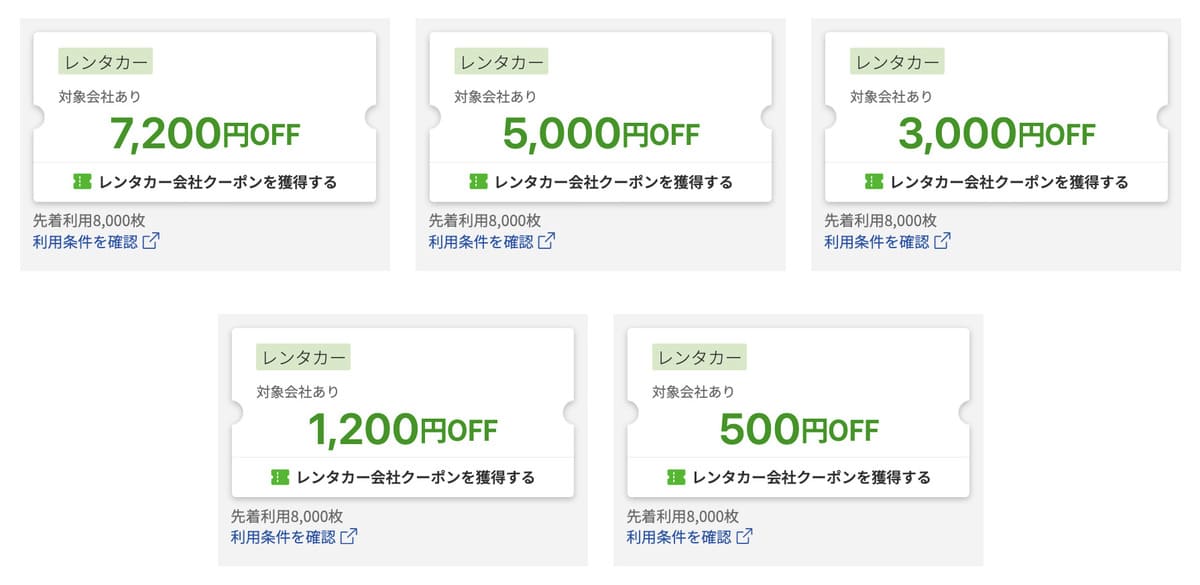
Task: Click the external link icon under the 3,000円OFF coupon
Action: point(943,242)
